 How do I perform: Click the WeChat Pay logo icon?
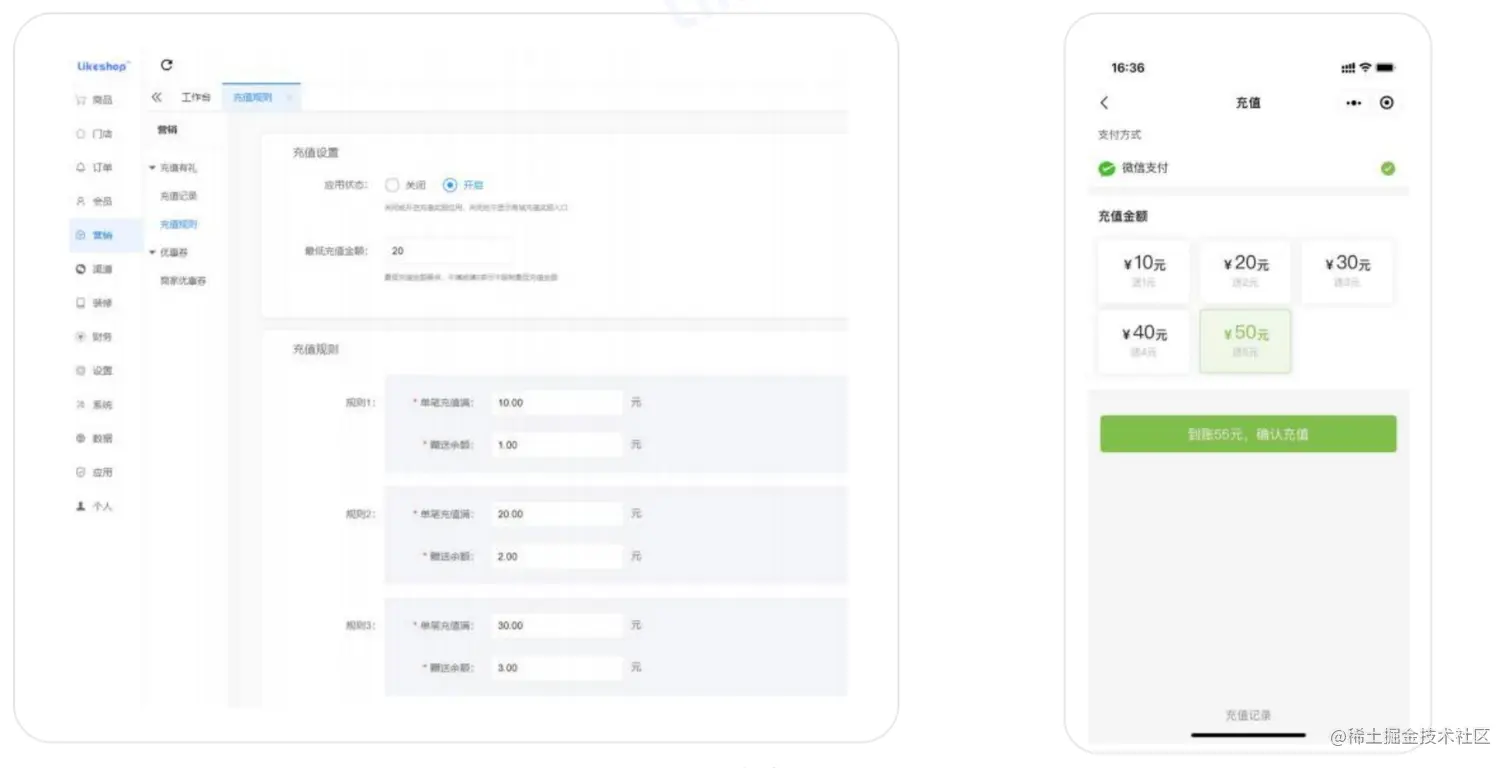click(1106, 168)
